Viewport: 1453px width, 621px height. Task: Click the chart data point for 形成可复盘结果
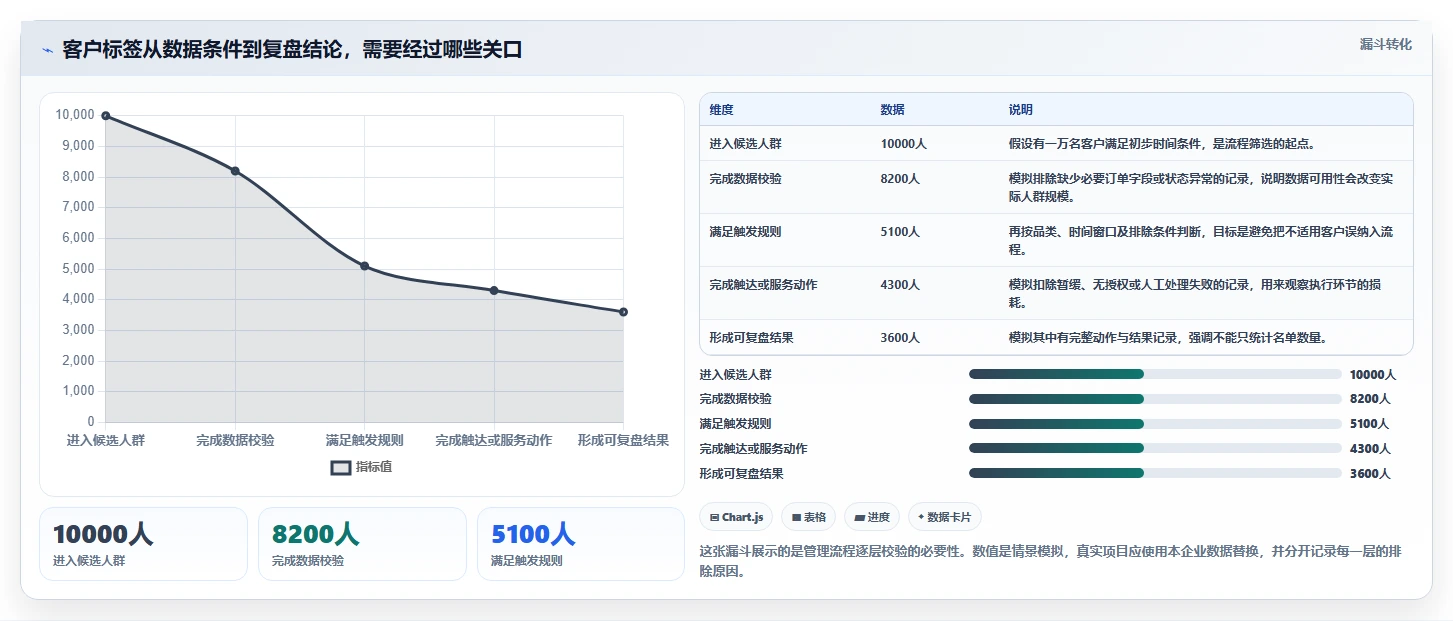(x=623, y=312)
